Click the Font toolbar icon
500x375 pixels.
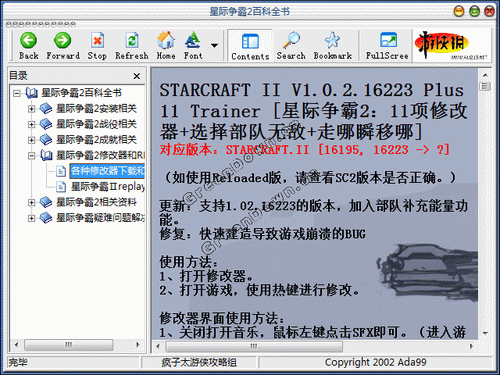coord(193,41)
